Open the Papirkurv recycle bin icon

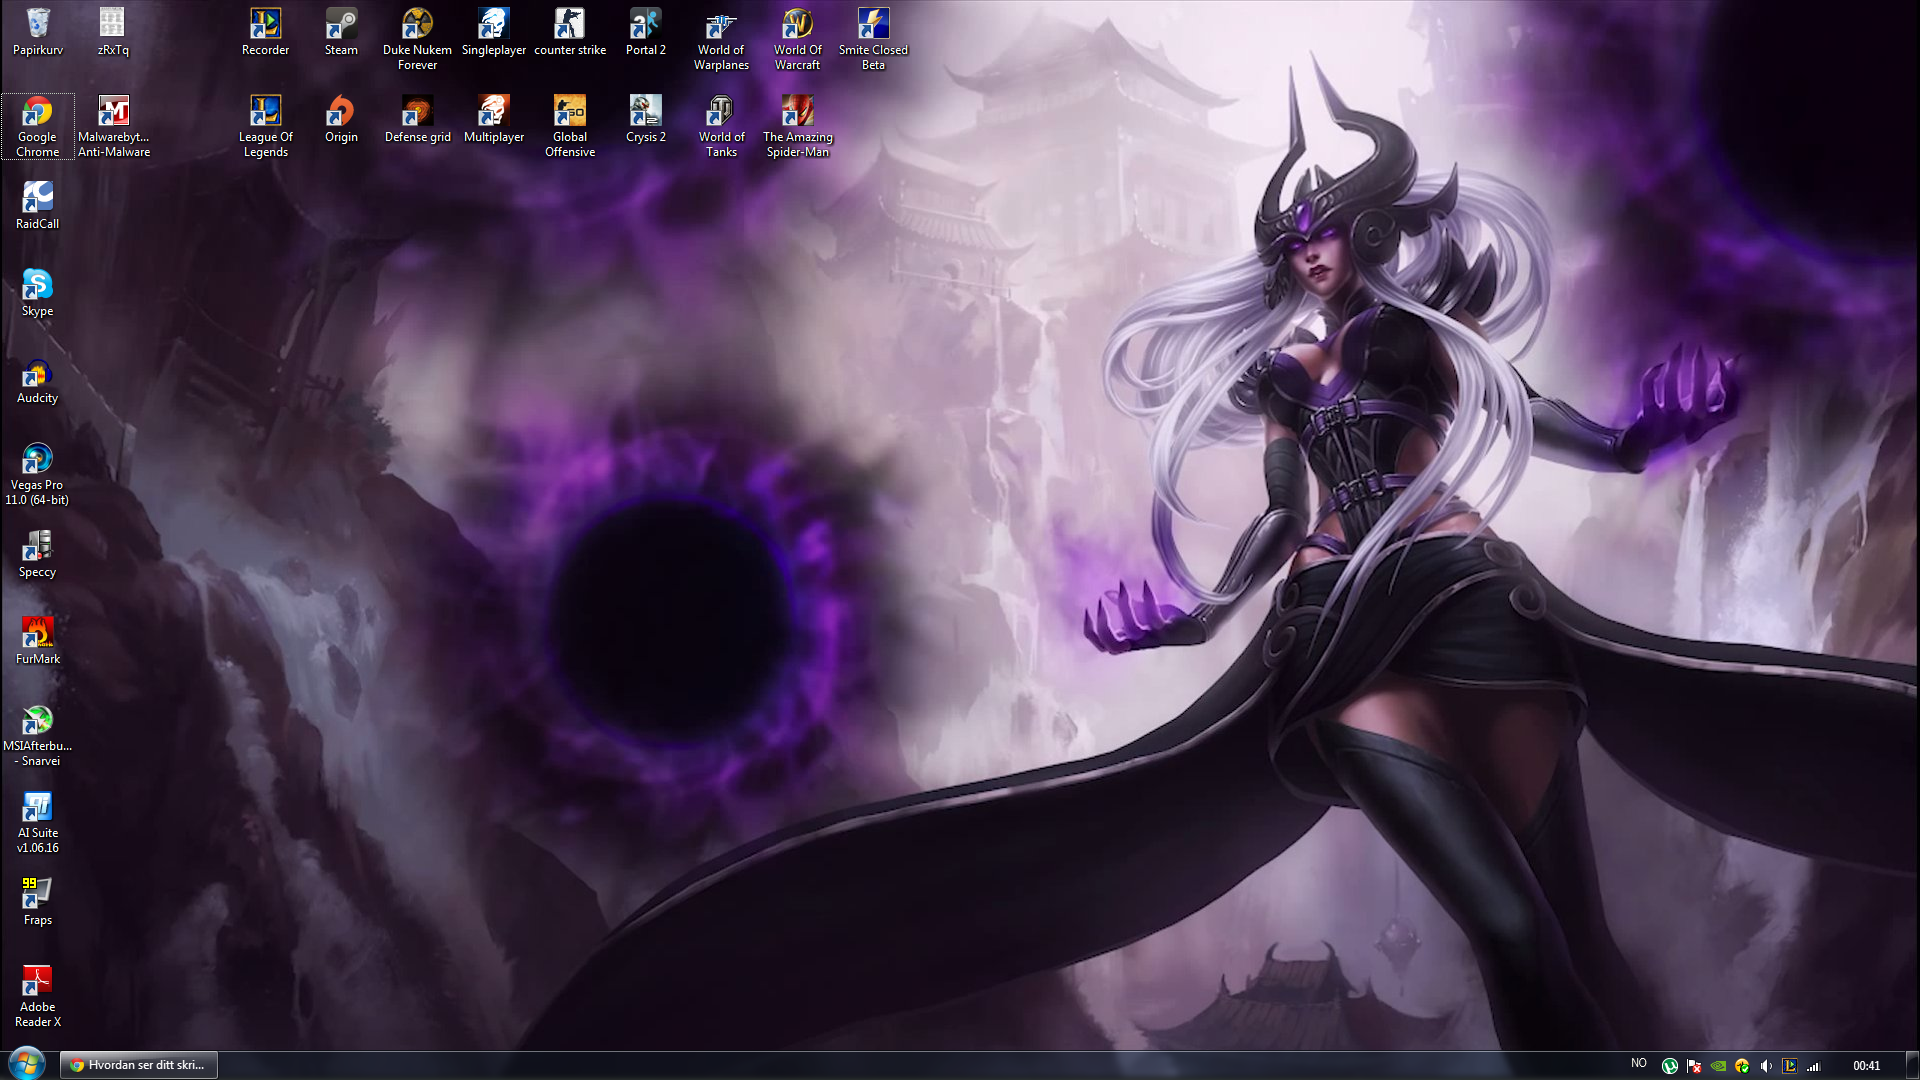[x=38, y=32]
